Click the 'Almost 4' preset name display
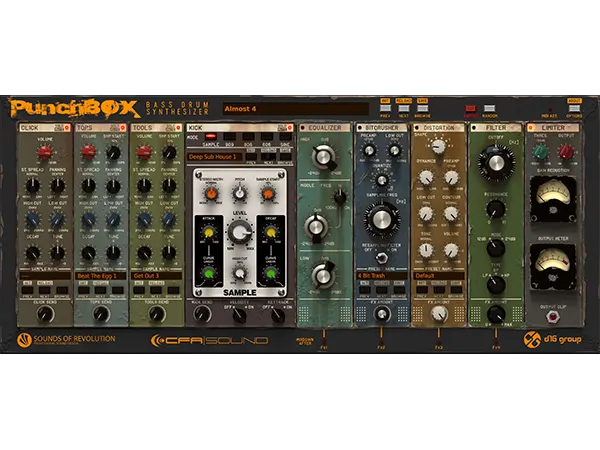Viewport: 600px width, 450px height. coord(295,109)
